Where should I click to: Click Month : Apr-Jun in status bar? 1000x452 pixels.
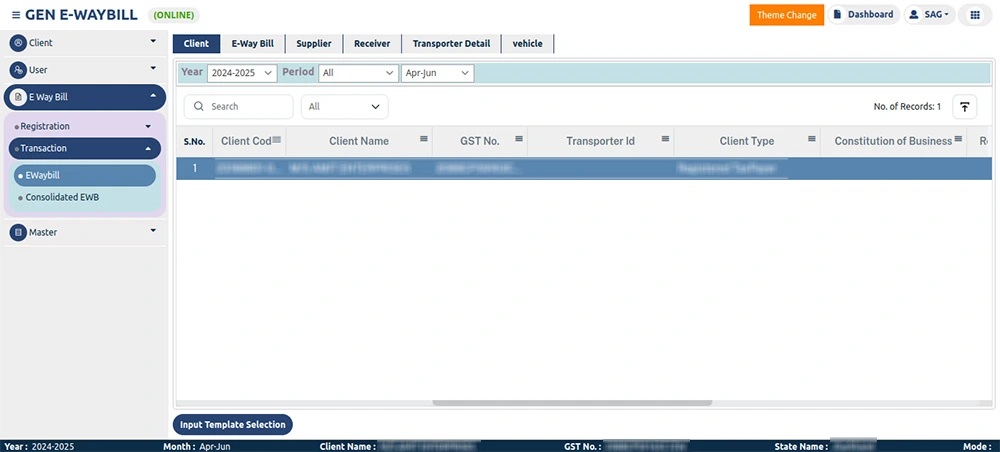pyautogui.click(x=197, y=447)
